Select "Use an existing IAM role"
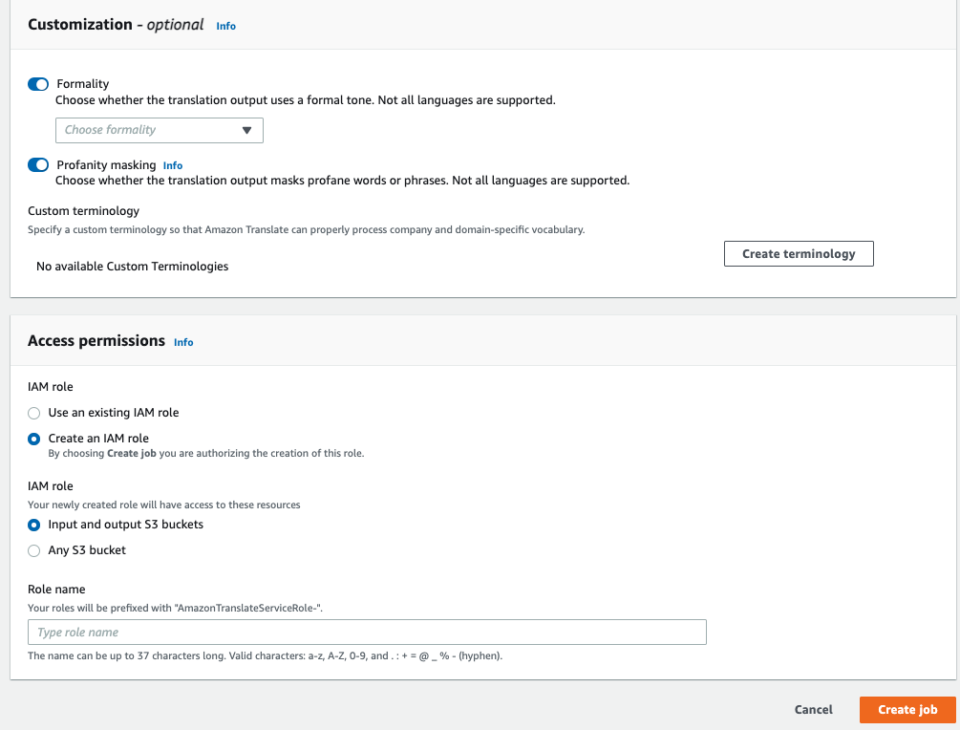Screen dimensions: 960x730 point(33,412)
